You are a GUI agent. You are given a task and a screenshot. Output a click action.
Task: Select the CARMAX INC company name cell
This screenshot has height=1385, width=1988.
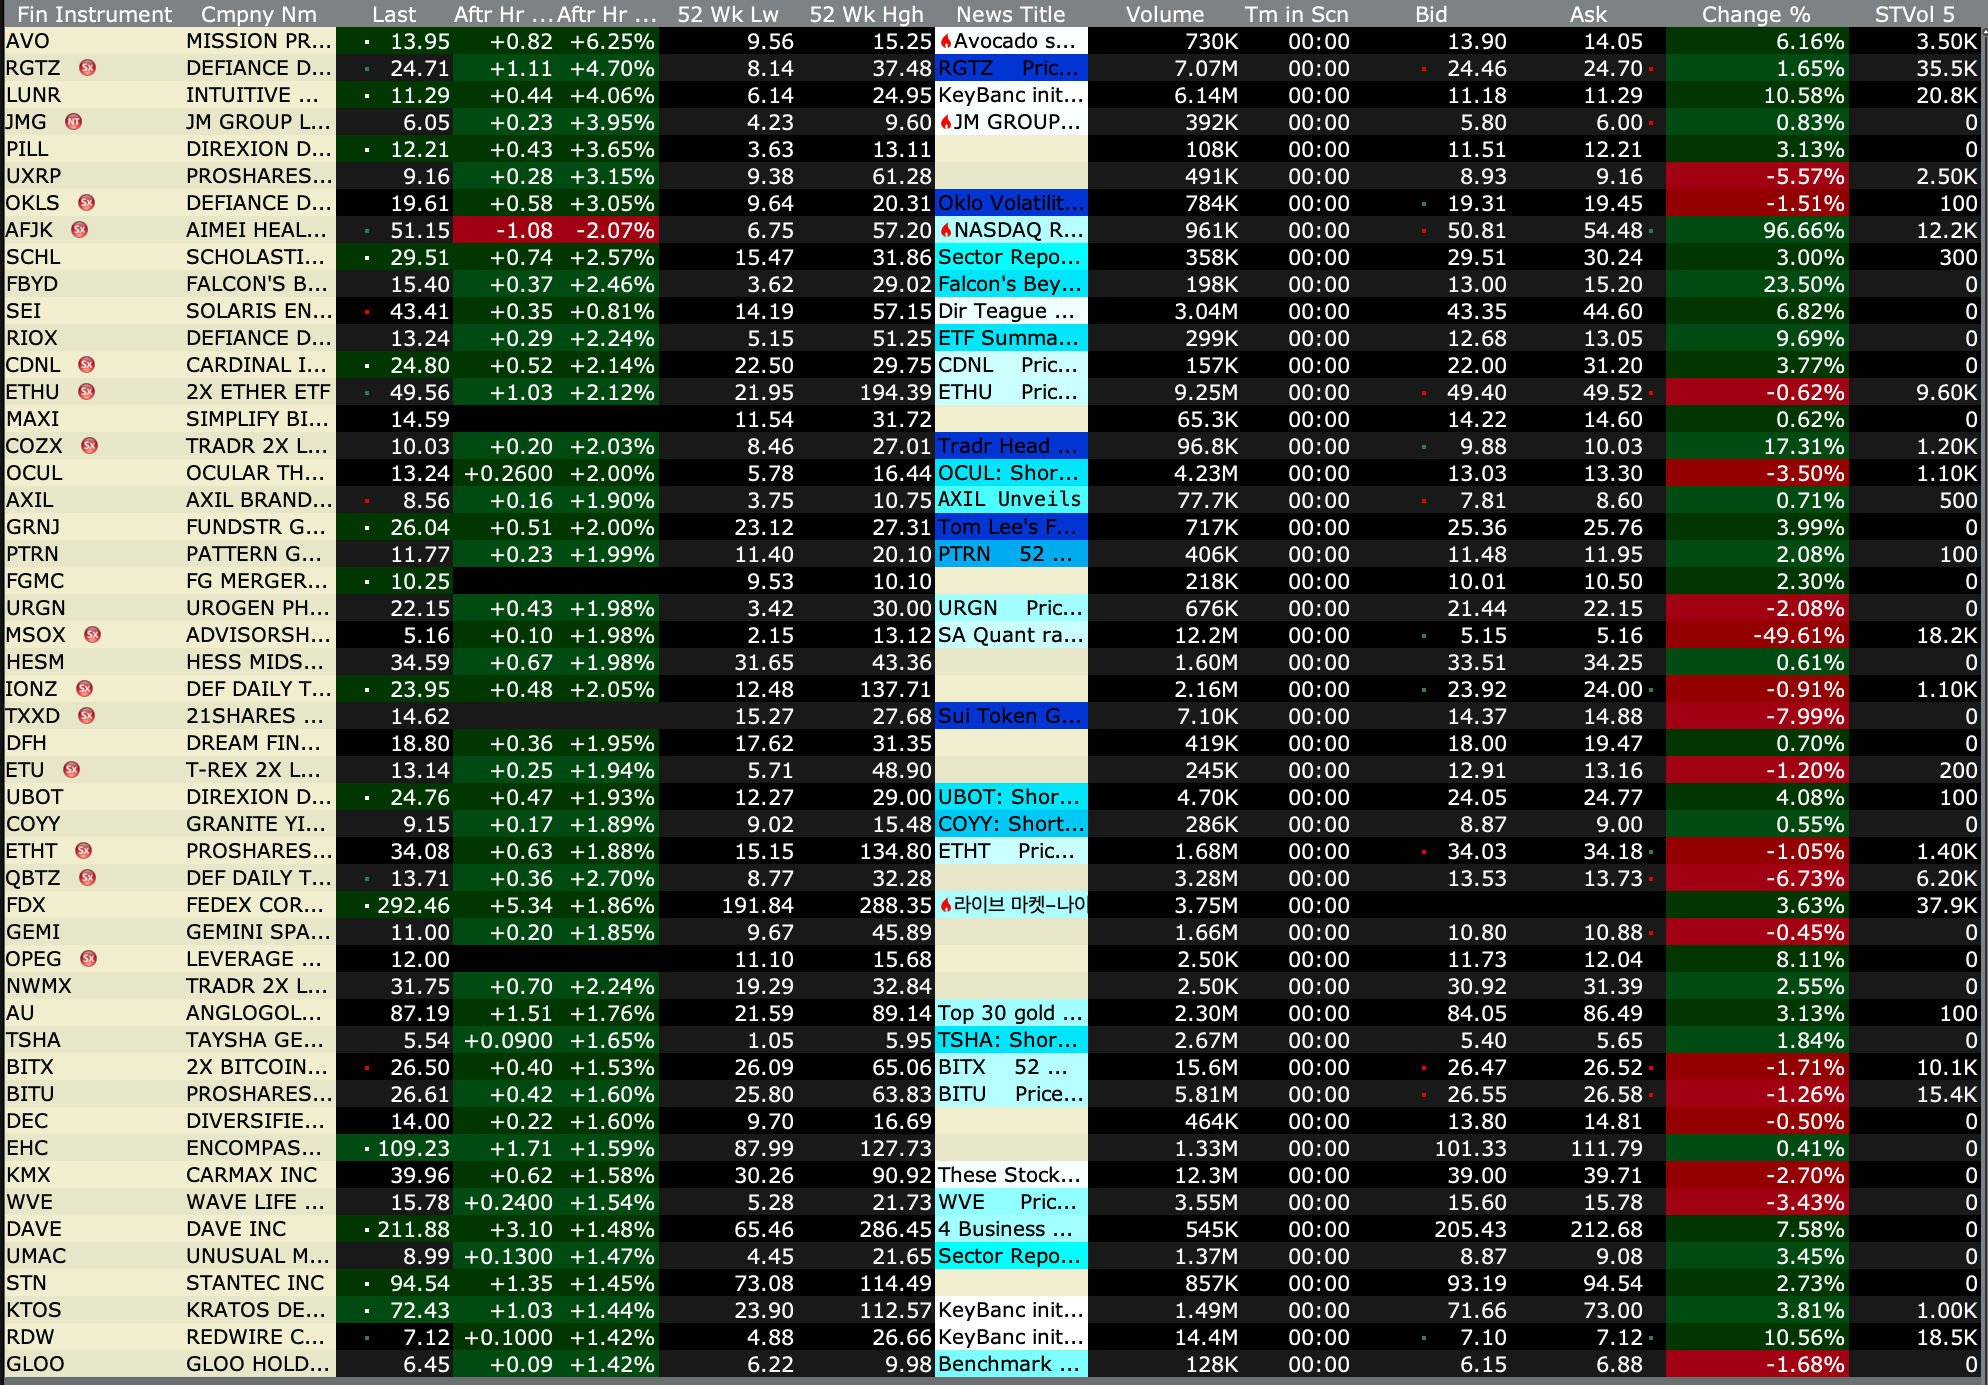coord(251,1175)
